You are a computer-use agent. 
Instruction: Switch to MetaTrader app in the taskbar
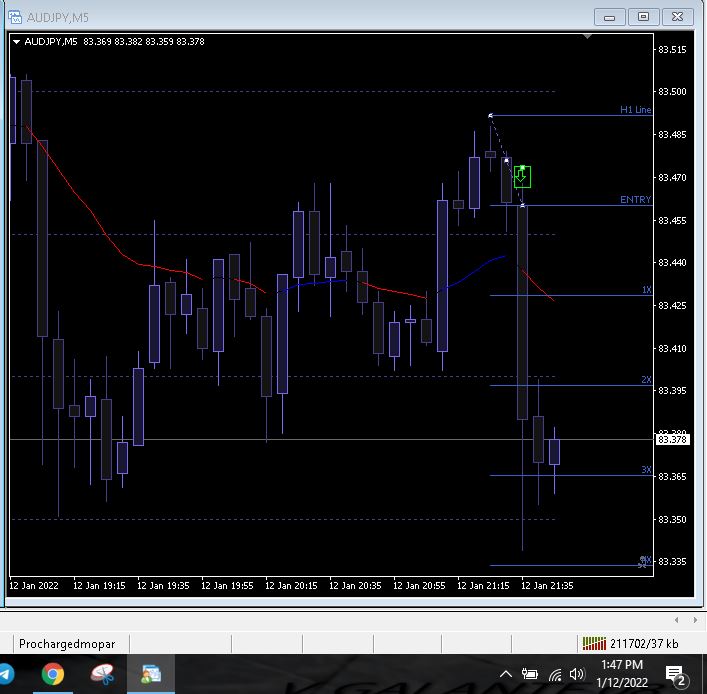151,675
